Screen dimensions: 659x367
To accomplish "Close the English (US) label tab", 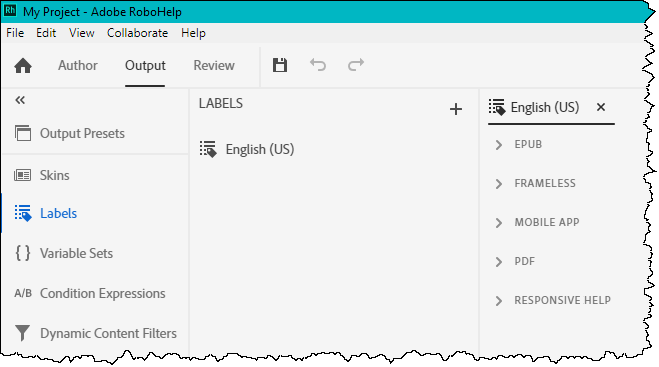I will pyautogui.click(x=601, y=107).
